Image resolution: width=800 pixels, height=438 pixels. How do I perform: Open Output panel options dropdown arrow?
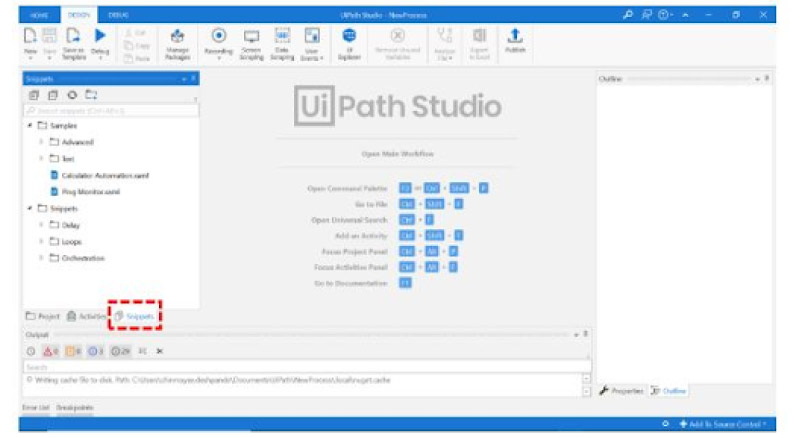tap(577, 335)
